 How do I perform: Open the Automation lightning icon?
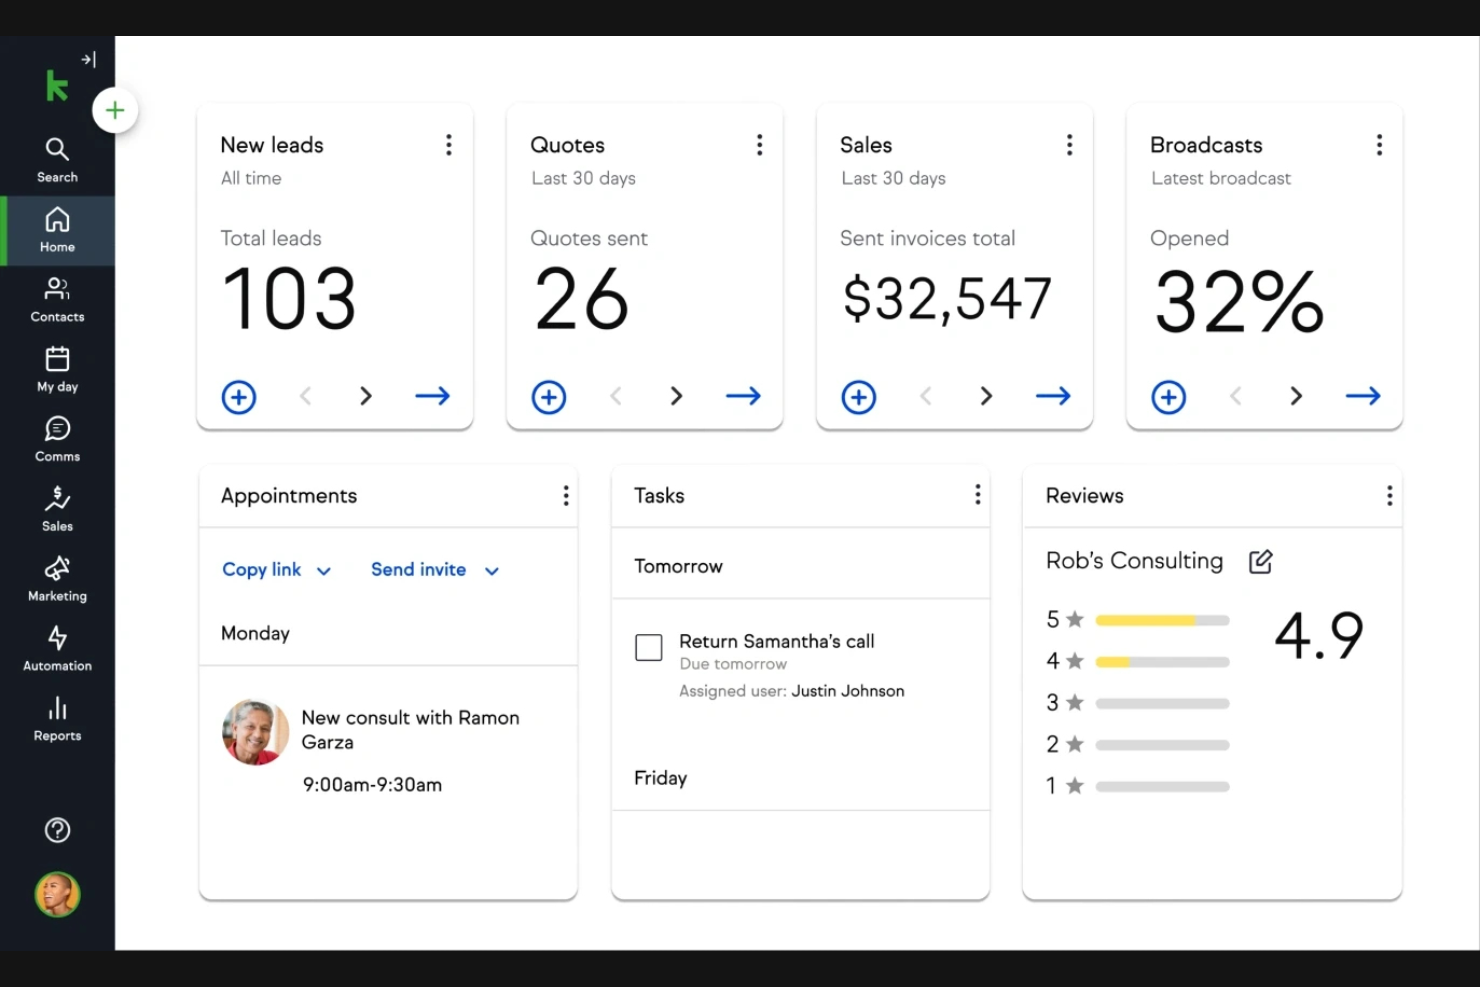(x=57, y=648)
